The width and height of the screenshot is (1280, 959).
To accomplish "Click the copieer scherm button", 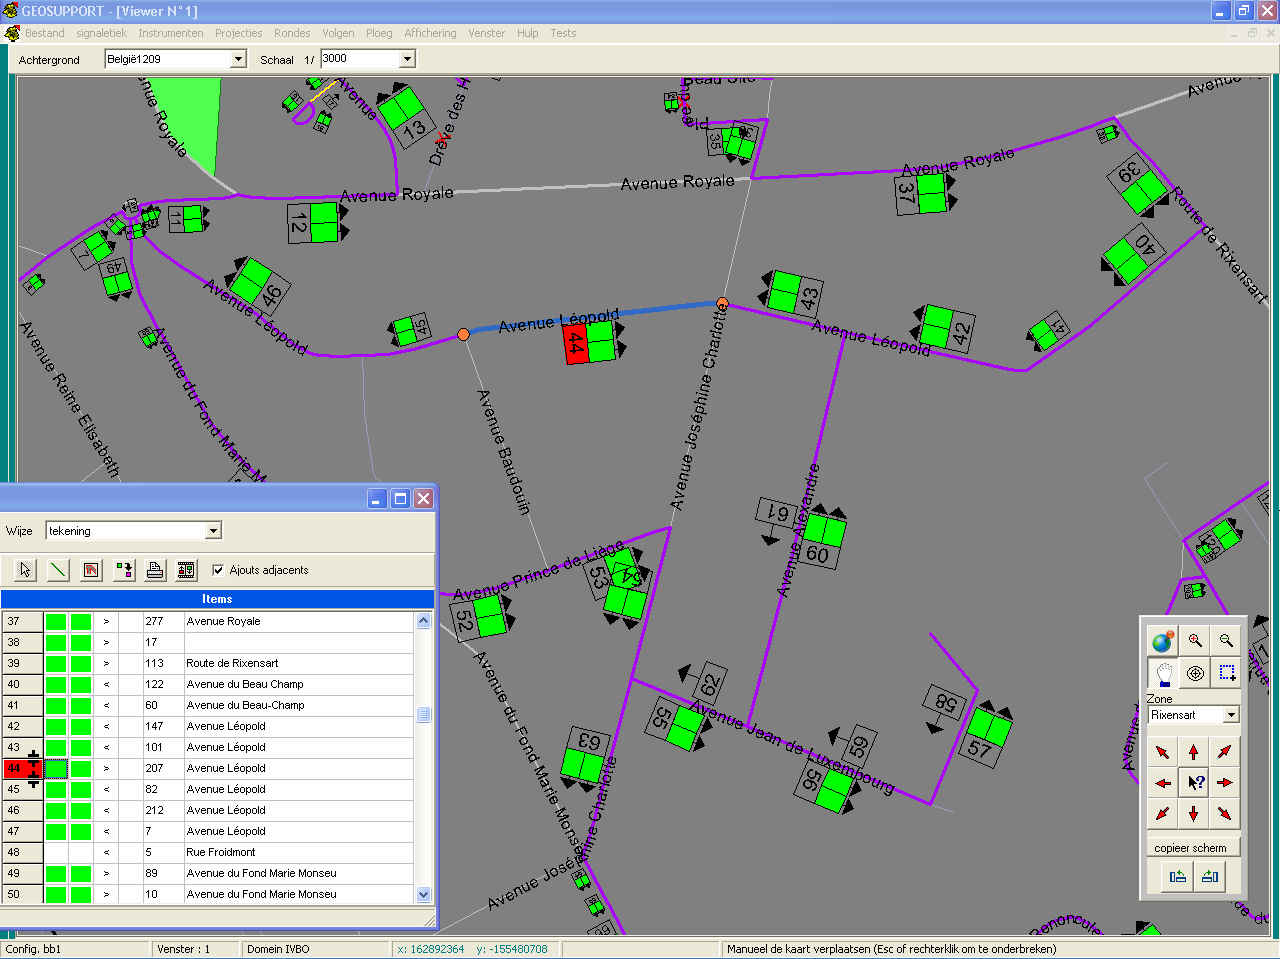I will click(x=1190, y=847).
